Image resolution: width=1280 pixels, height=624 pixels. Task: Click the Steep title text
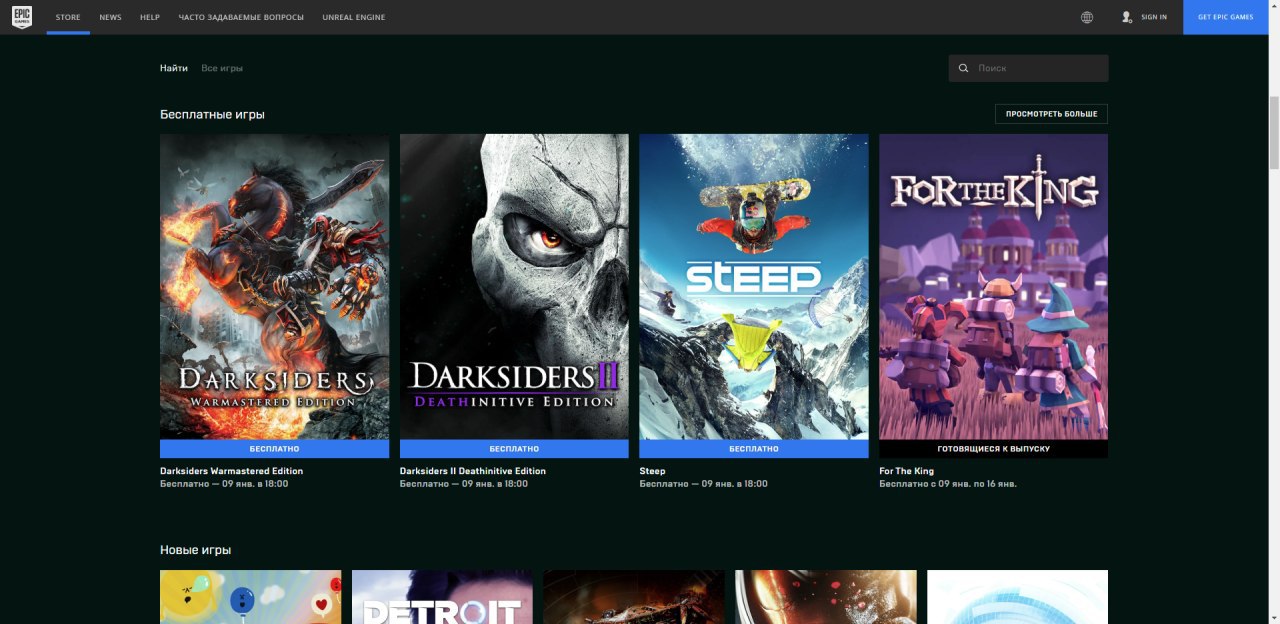coord(652,471)
